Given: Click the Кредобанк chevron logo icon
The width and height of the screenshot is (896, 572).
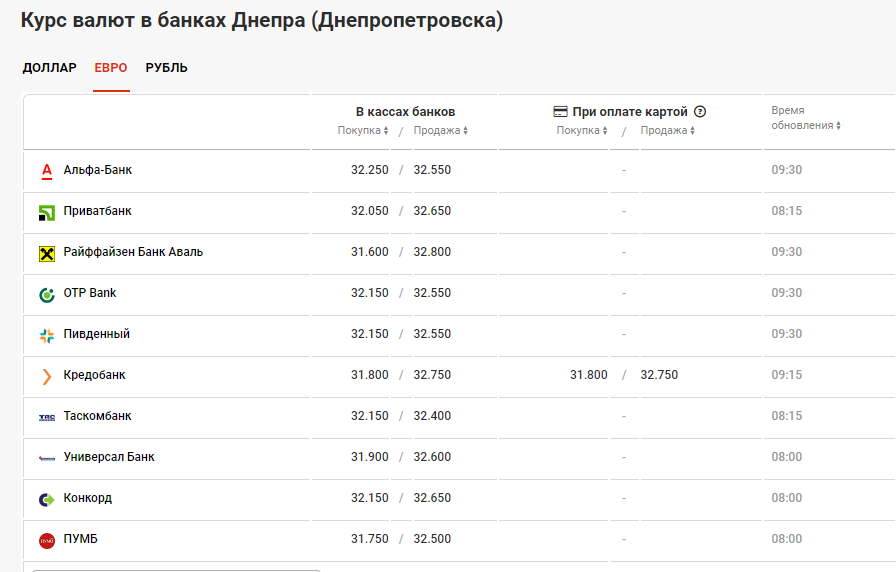Looking at the screenshot, I should (x=47, y=376).
